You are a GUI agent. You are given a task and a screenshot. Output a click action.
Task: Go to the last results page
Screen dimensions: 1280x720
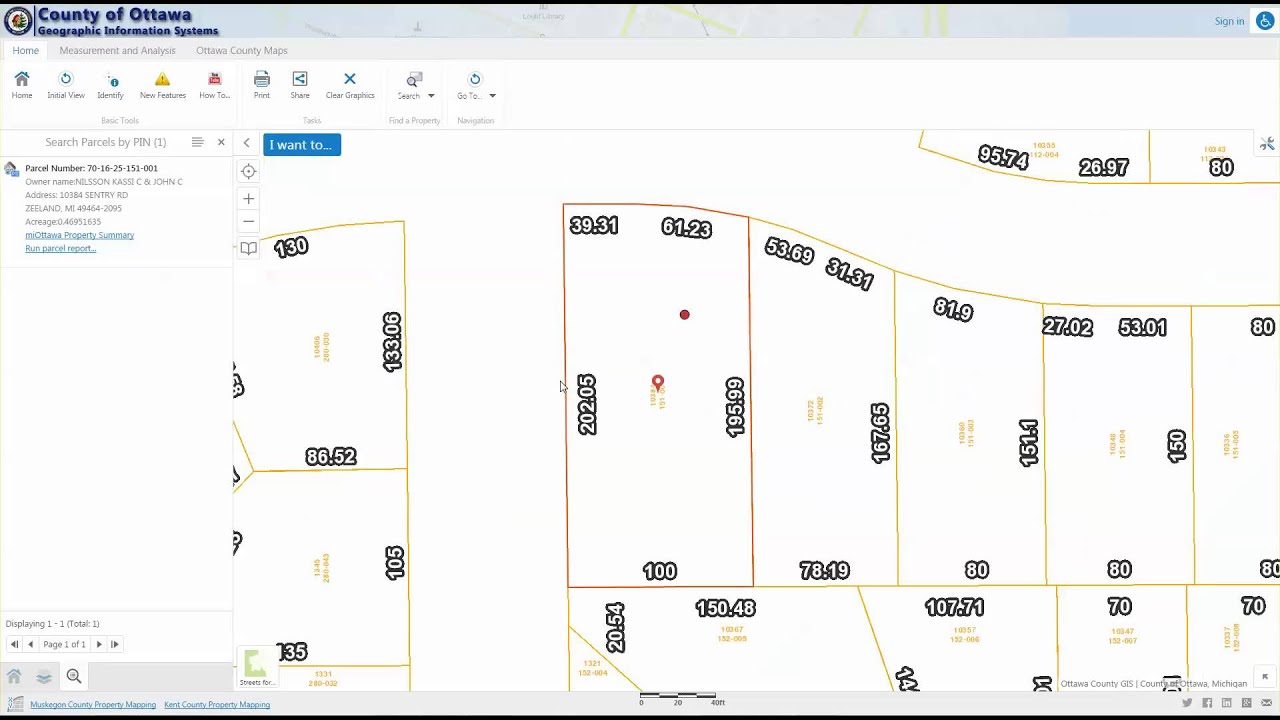click(x=114, y=644)
